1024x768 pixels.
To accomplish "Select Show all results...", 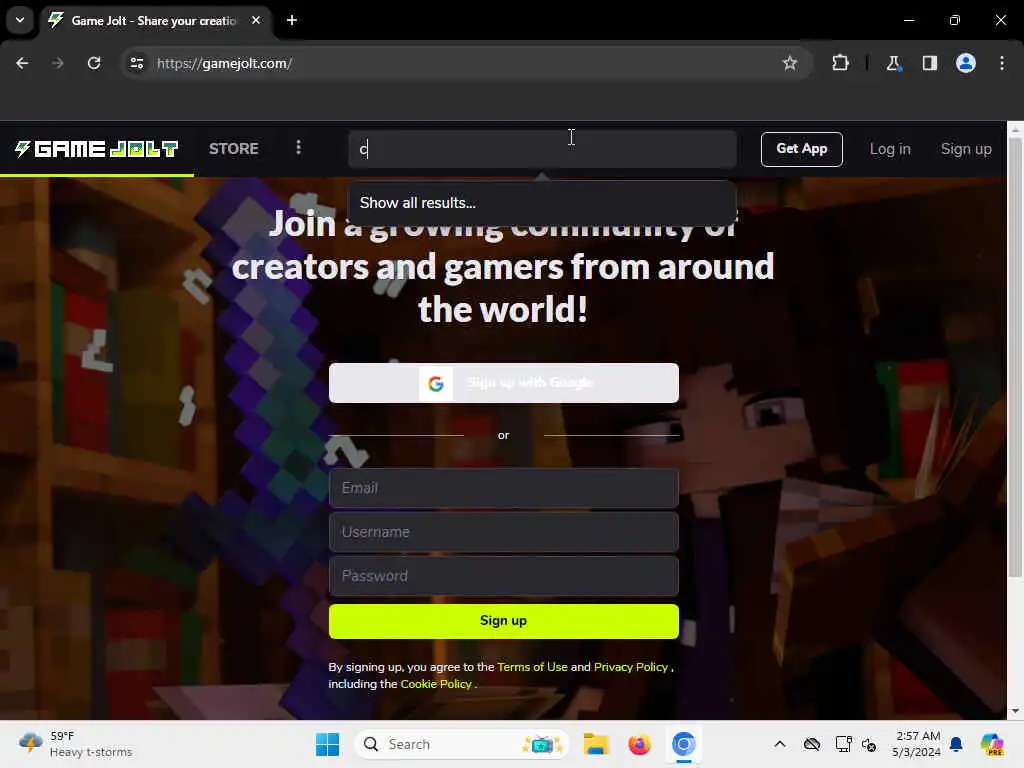I will click(x=542, y=202).
